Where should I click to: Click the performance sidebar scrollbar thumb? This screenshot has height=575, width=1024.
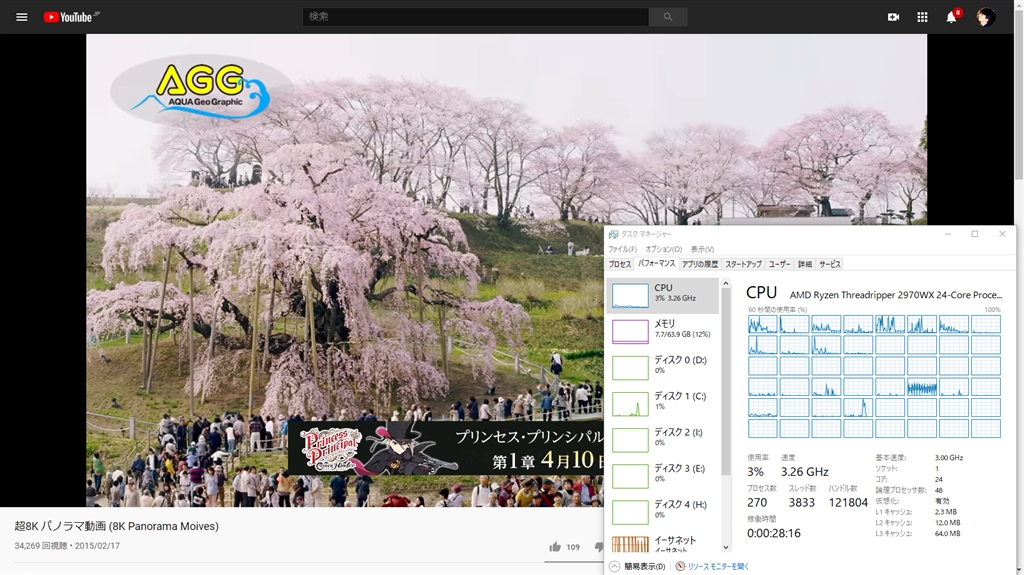726,382
